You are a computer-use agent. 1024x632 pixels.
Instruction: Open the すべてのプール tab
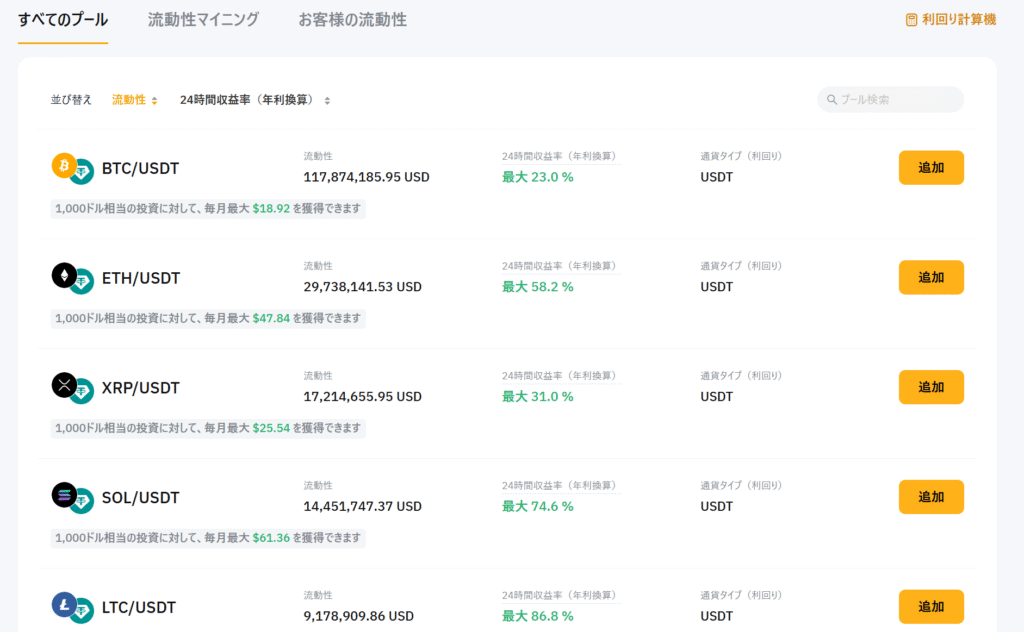(x=63, y=20)
